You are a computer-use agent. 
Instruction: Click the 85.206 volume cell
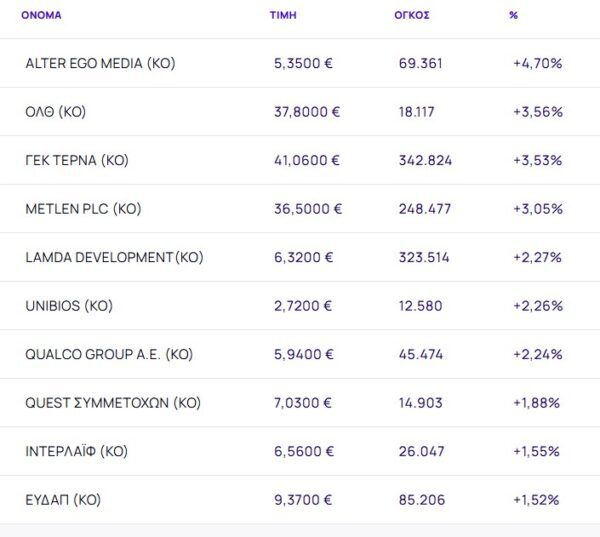coord(421,500)
